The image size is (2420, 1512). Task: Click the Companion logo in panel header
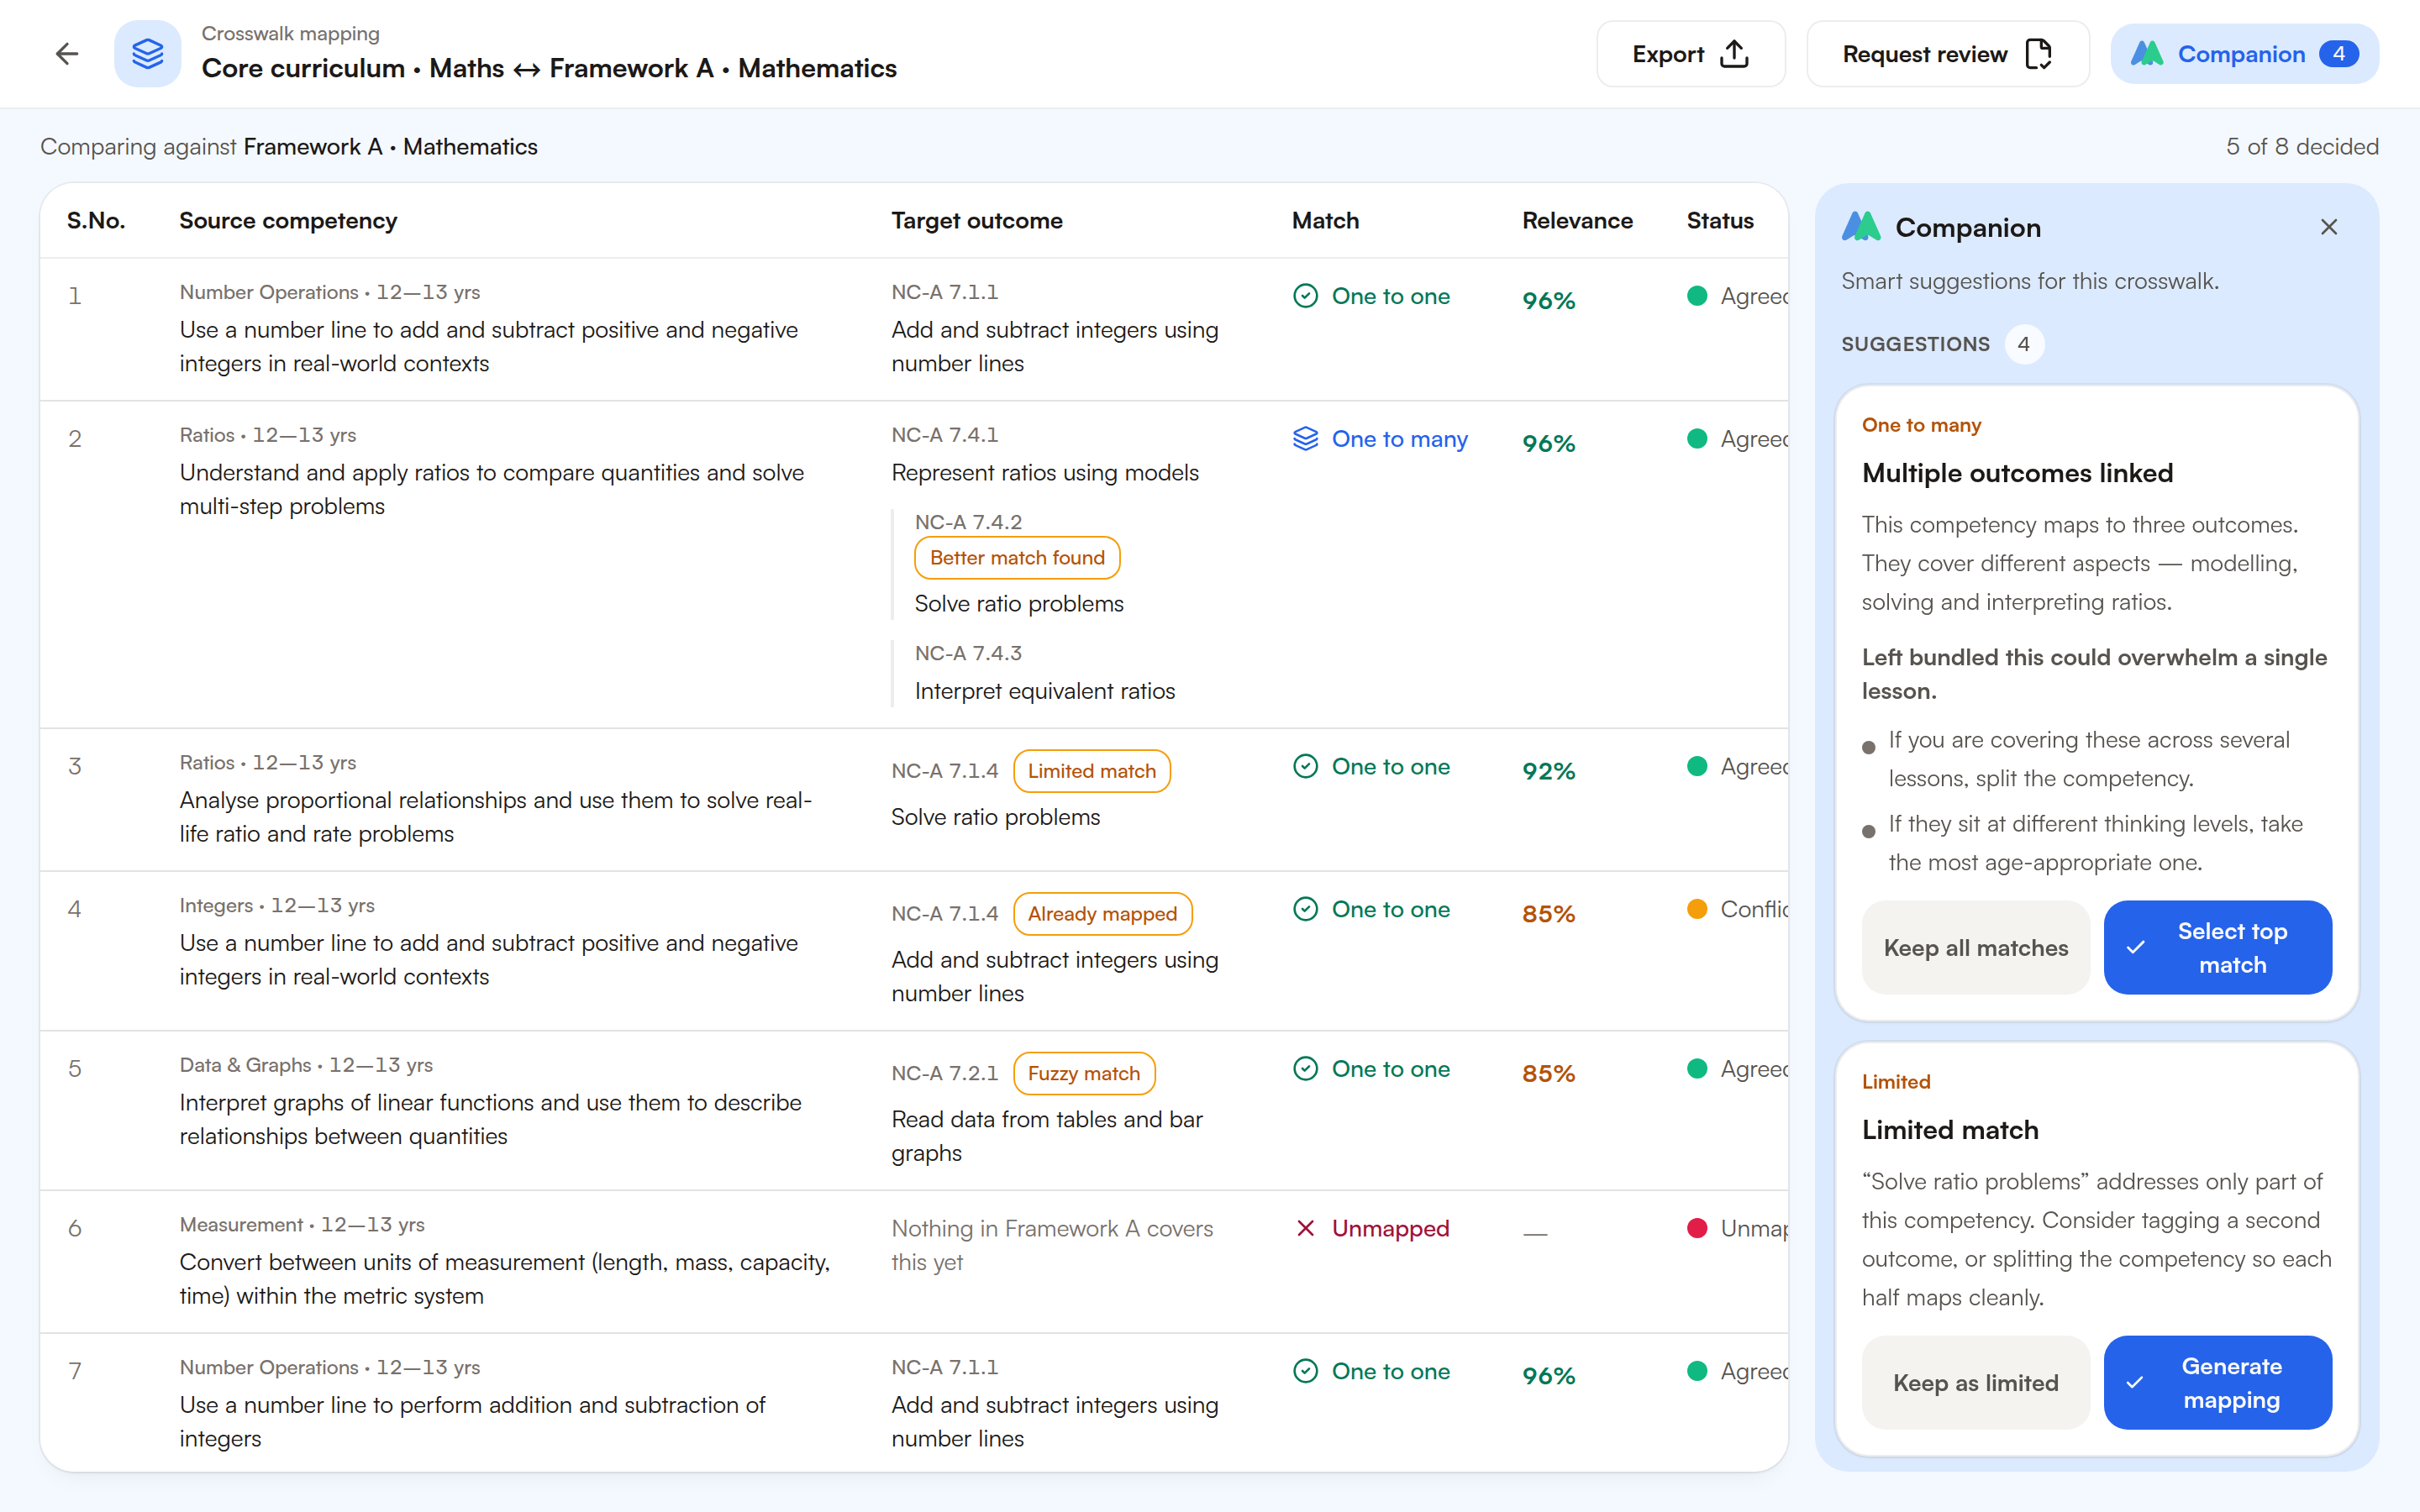(1861, 227)
